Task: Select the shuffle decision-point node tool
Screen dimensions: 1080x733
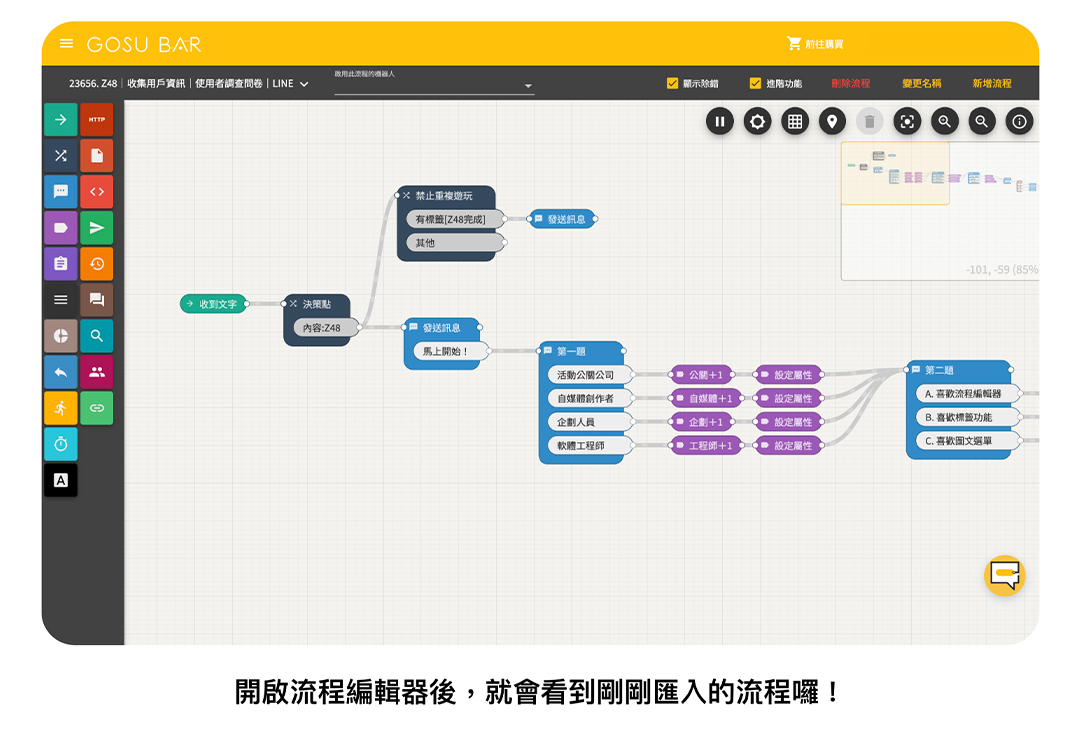Action: pyautogui.click(x=61, y=156)
